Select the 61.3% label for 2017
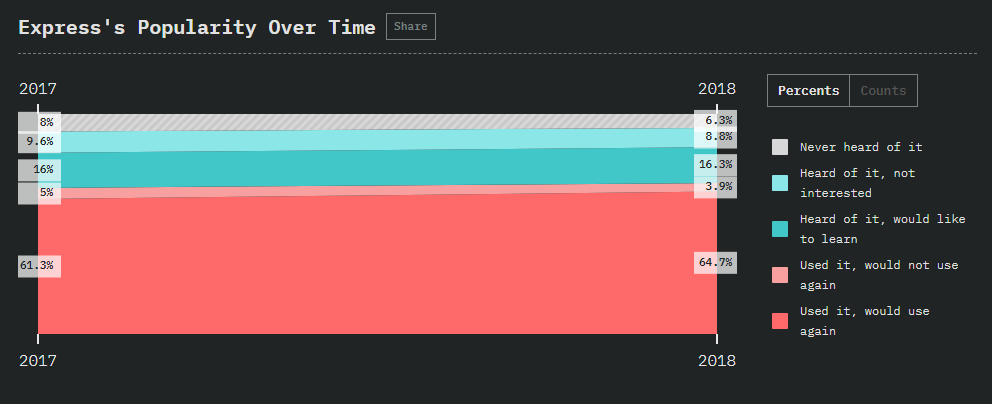Screen dimensions: 992x404 39,266
